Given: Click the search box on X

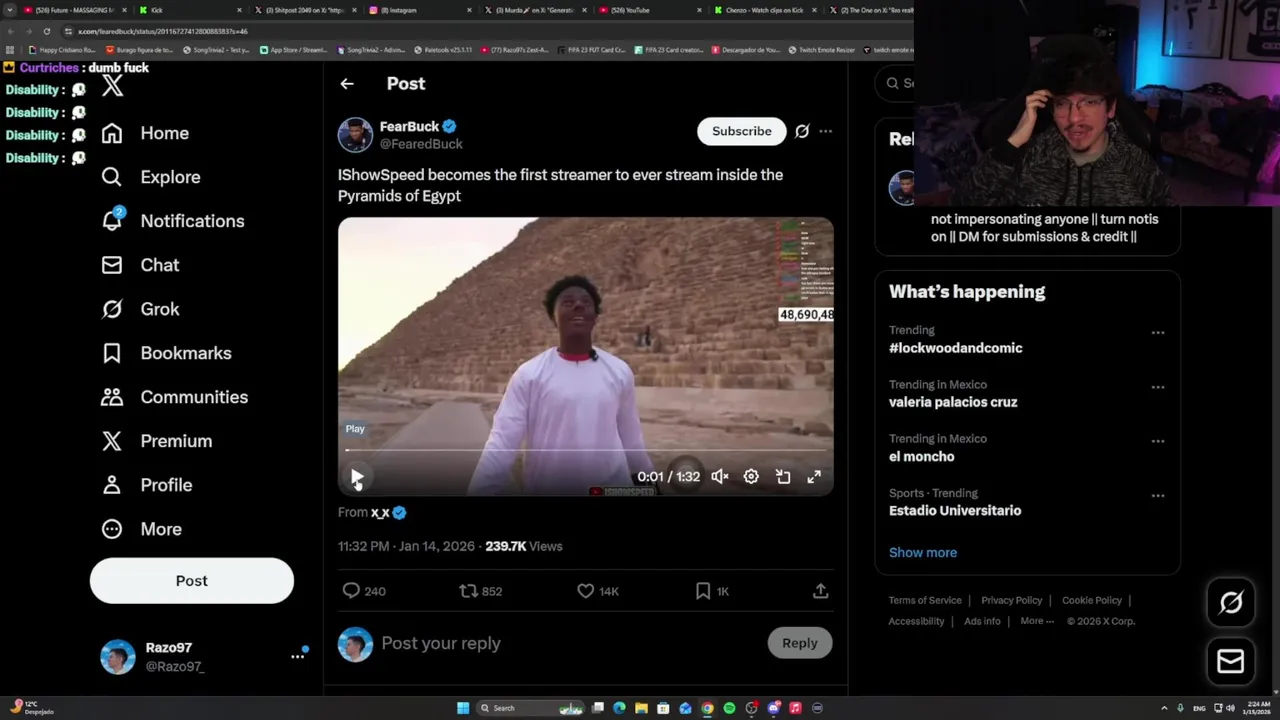Looking at the screenshot, I should (x=895, y=83).
